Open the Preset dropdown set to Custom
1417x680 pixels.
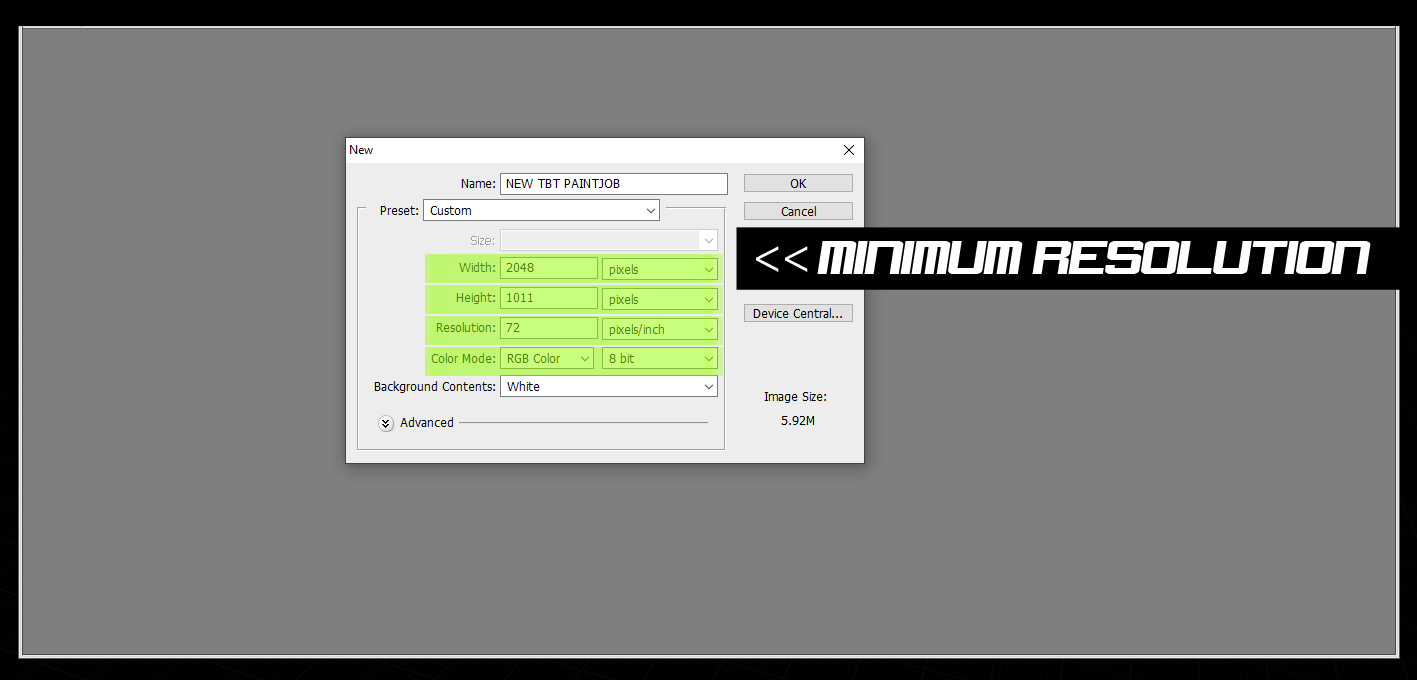541,210
